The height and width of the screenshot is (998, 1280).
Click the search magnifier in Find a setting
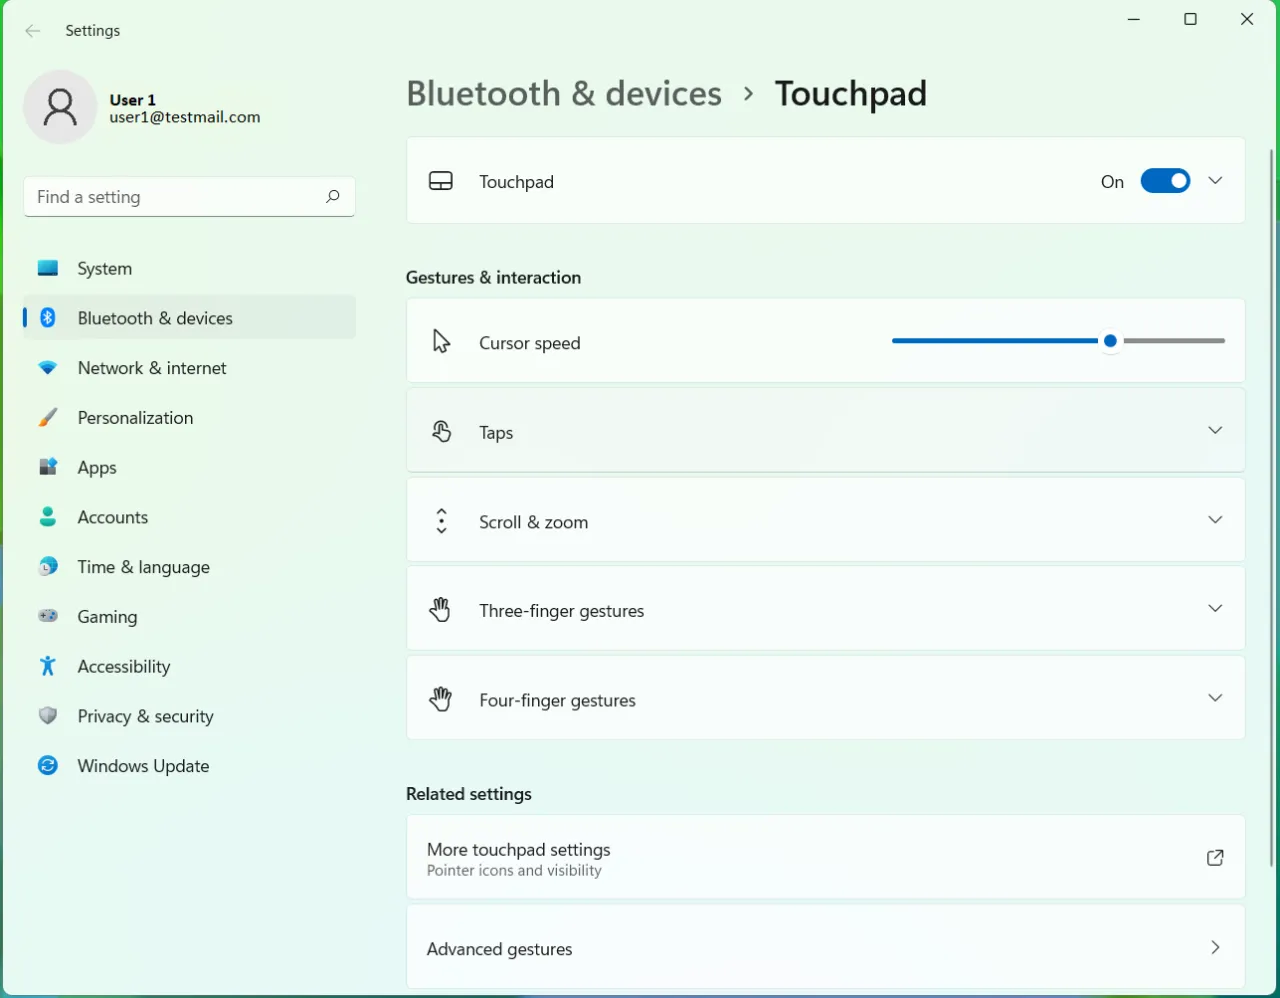(x=332, y=197)
